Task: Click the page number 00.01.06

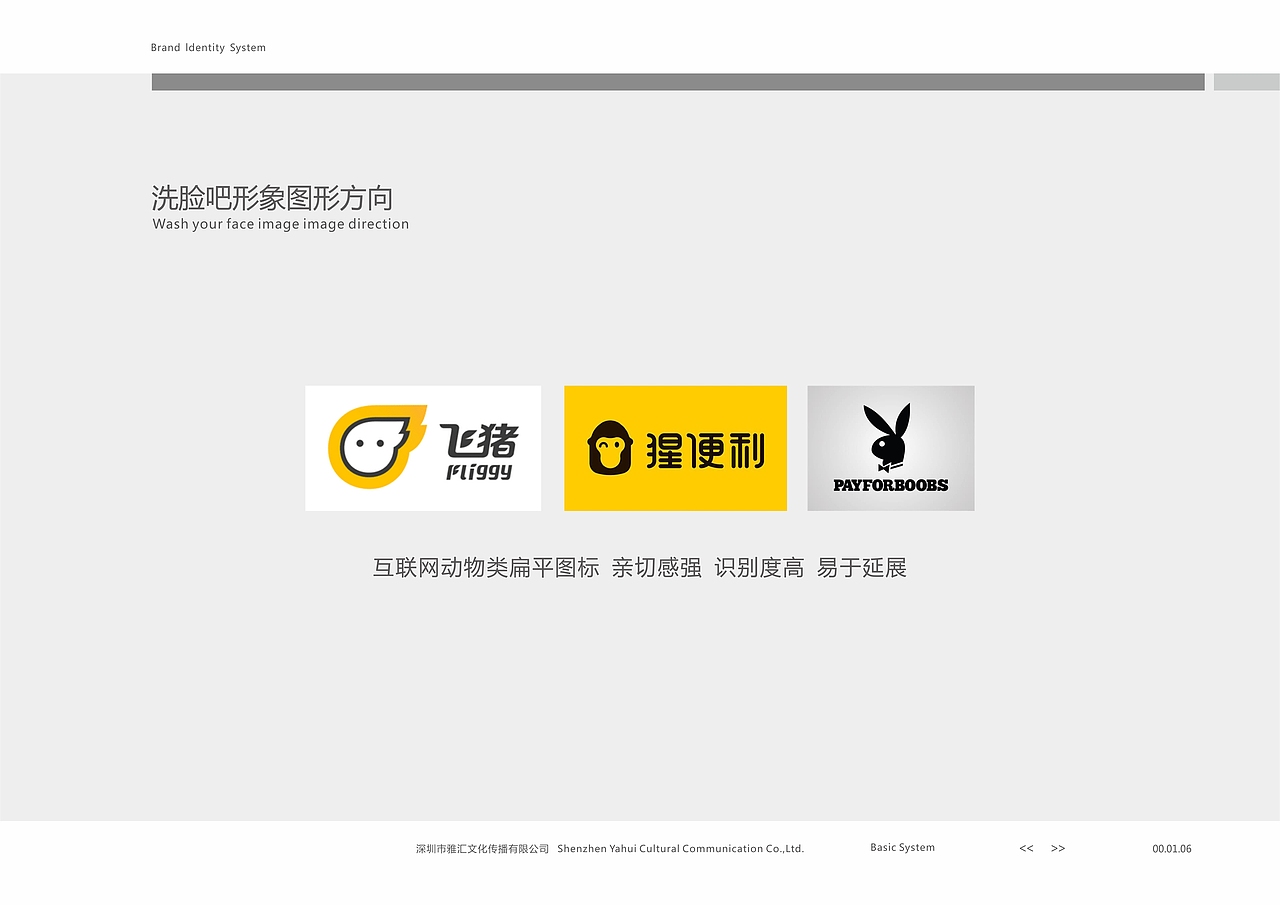Action: coord(1170,848)
